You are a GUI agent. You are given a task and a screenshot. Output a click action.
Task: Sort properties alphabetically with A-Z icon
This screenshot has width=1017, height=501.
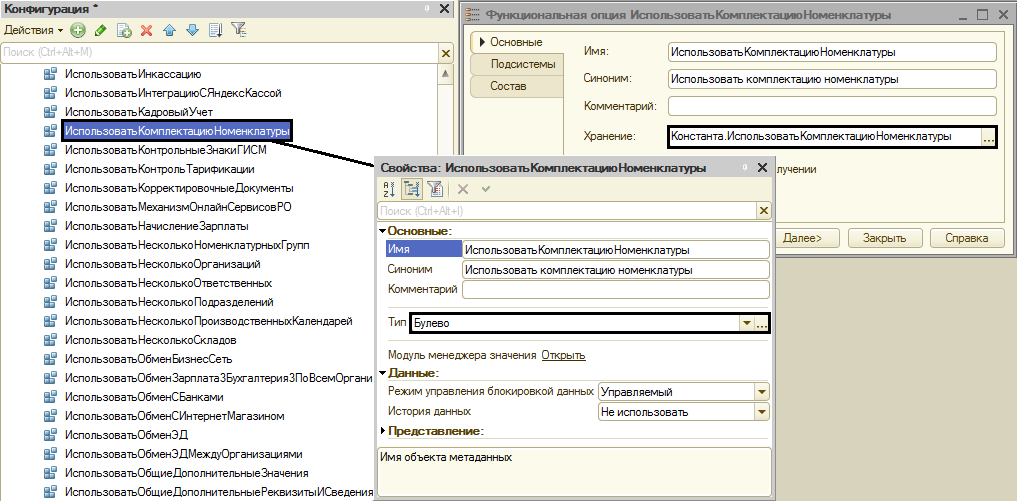pos(389,189)
